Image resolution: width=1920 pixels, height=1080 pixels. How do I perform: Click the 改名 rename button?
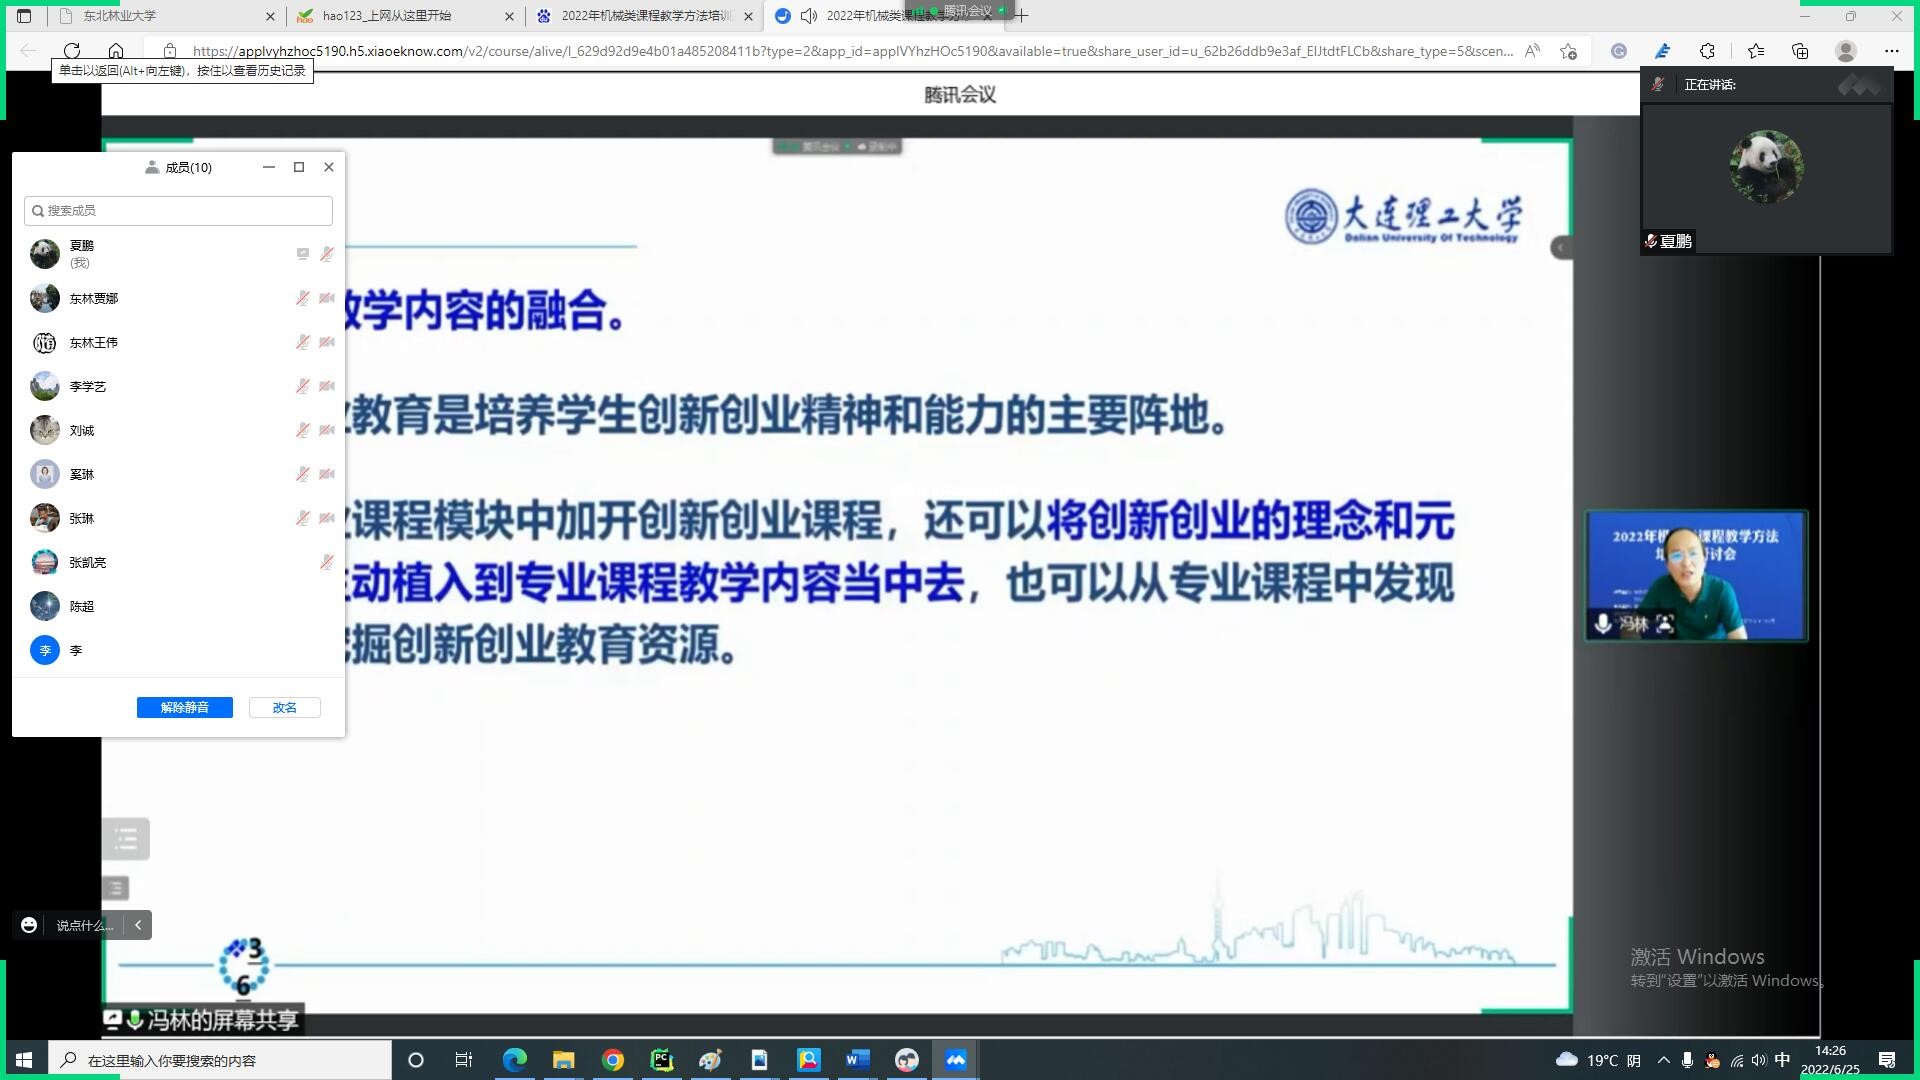coord(284,707)
